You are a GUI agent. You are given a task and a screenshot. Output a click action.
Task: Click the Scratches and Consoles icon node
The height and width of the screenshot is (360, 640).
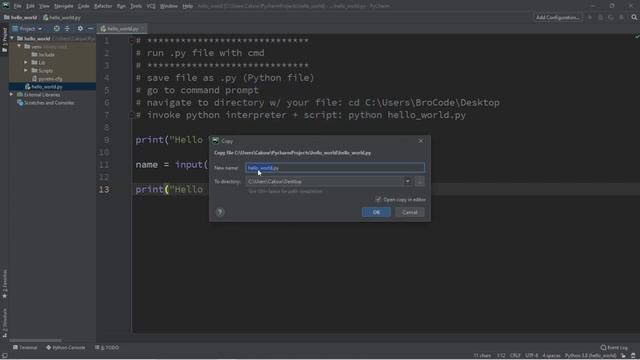[20, 103]
